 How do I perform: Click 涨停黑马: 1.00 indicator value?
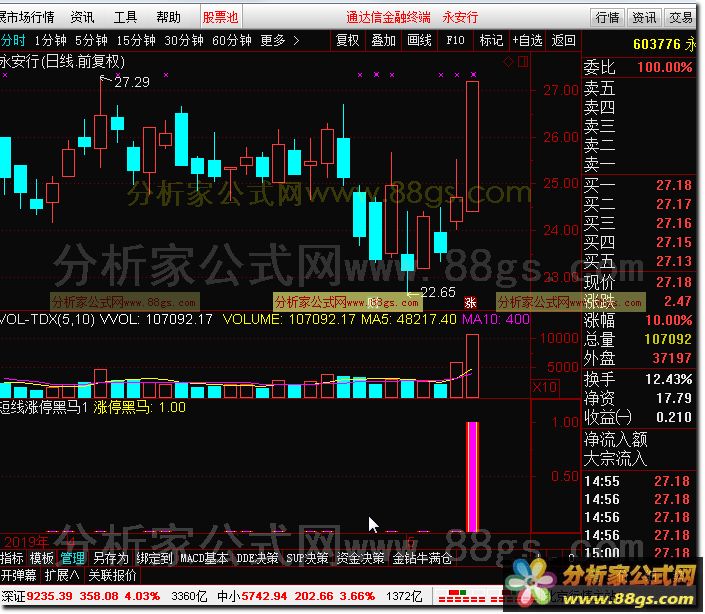(139, 408)
